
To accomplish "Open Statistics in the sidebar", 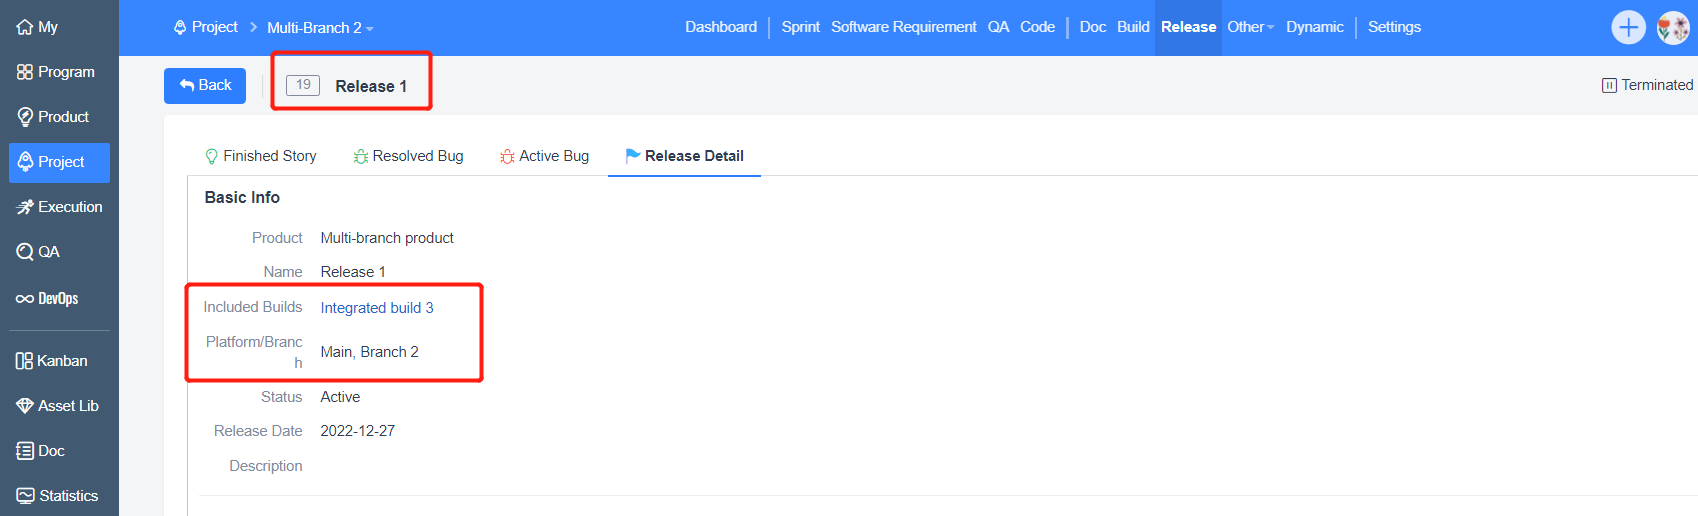I will click(x=57, y=496).
